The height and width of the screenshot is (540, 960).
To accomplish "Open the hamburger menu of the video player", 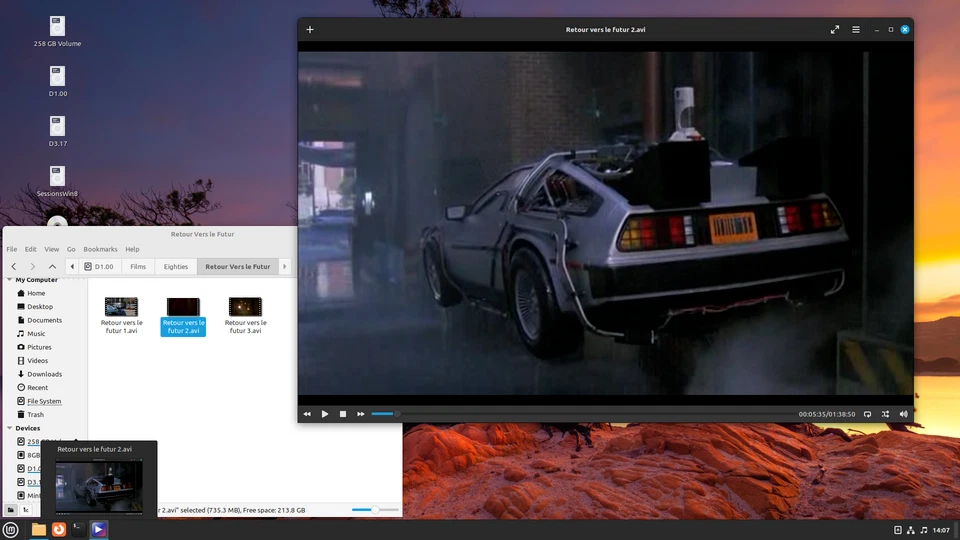I will (856, 29).
